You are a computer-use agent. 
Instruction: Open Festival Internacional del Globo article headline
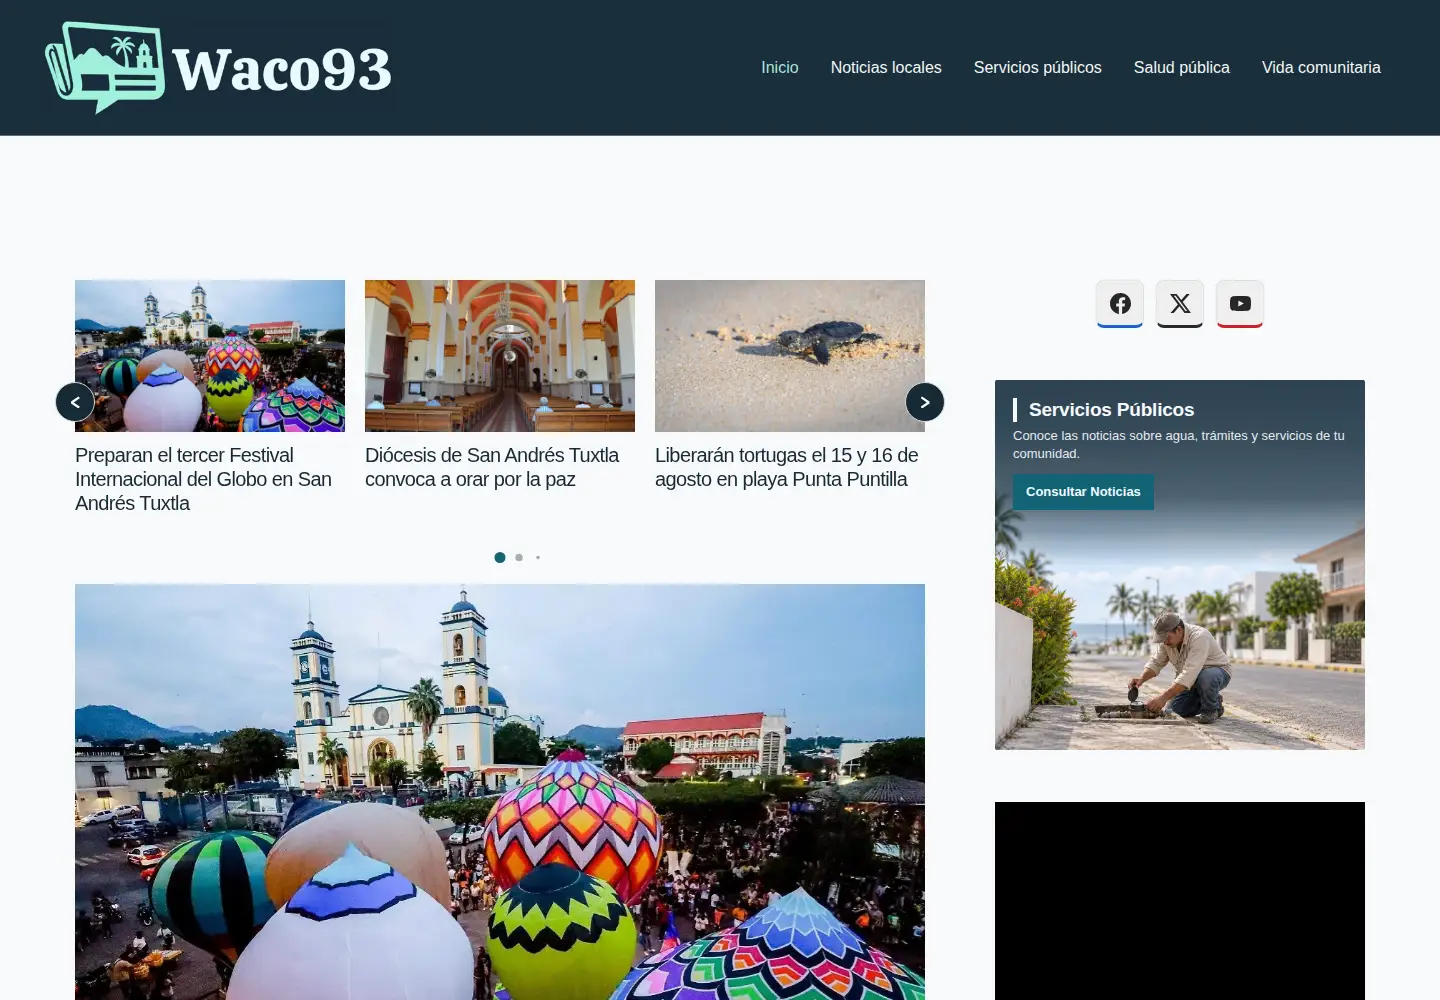coord(203,479)
